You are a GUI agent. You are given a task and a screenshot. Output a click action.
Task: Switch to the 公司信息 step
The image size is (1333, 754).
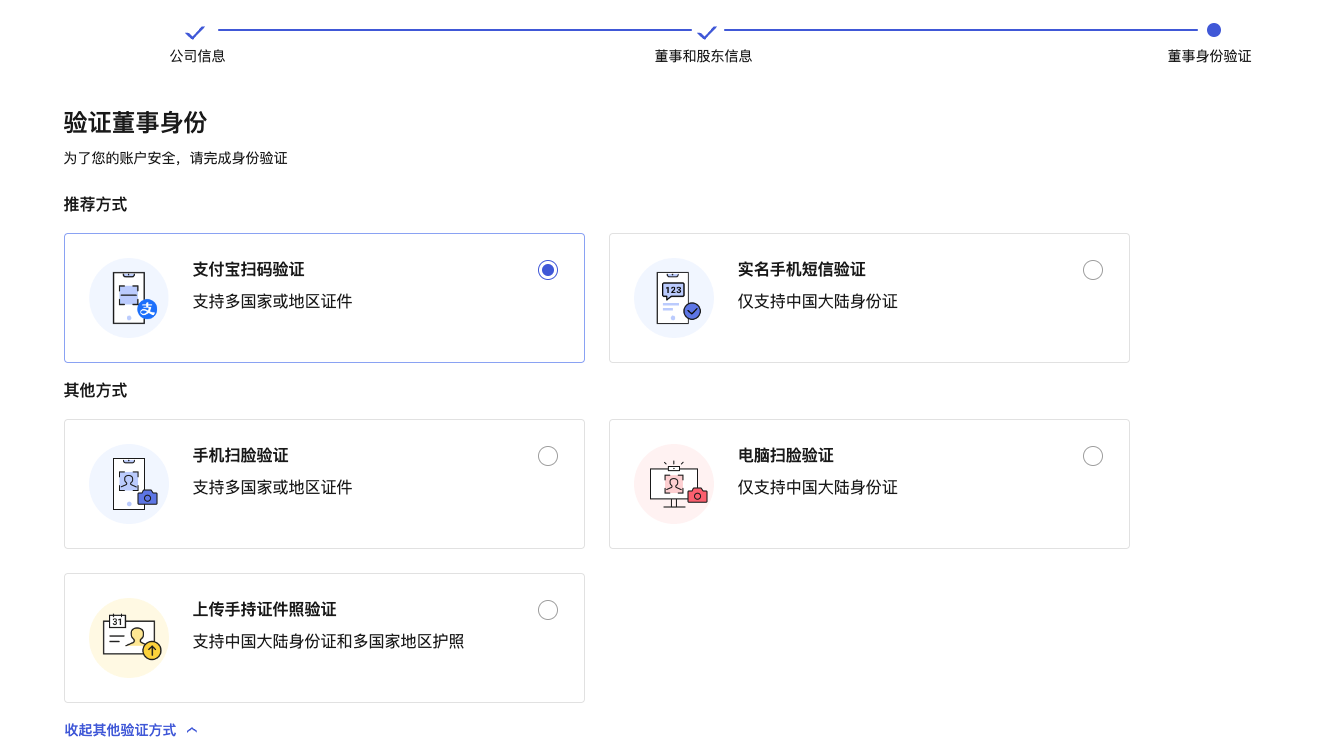[x=197, y=56]
